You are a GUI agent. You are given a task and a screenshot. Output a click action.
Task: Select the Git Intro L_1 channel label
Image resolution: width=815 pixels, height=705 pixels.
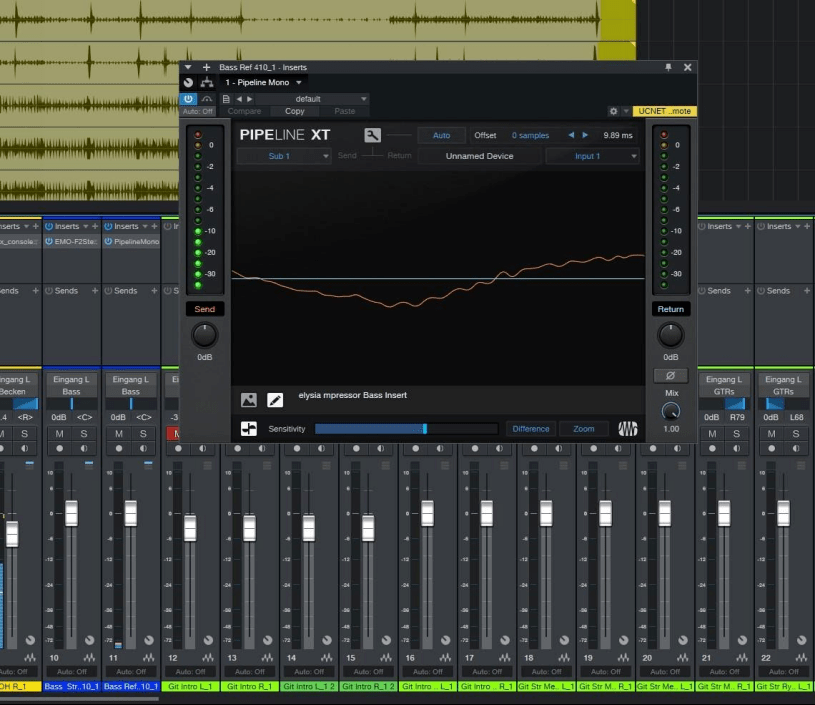point(190,687)
